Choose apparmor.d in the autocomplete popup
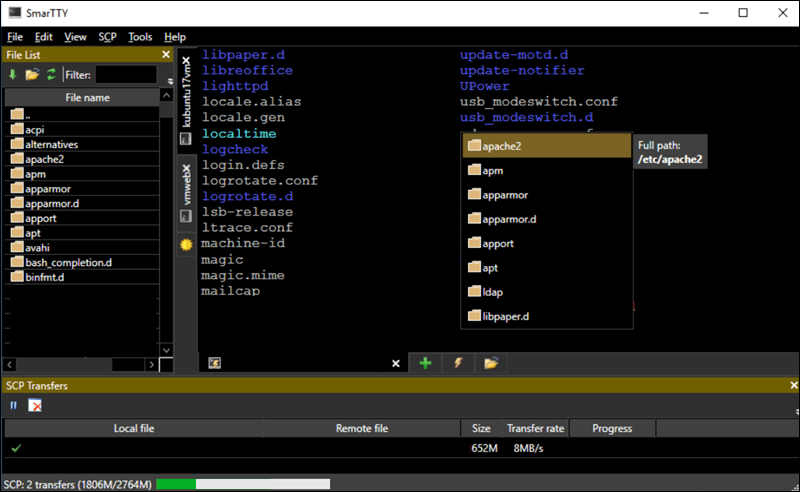The image size is (800, 492). tap(547, 219)
